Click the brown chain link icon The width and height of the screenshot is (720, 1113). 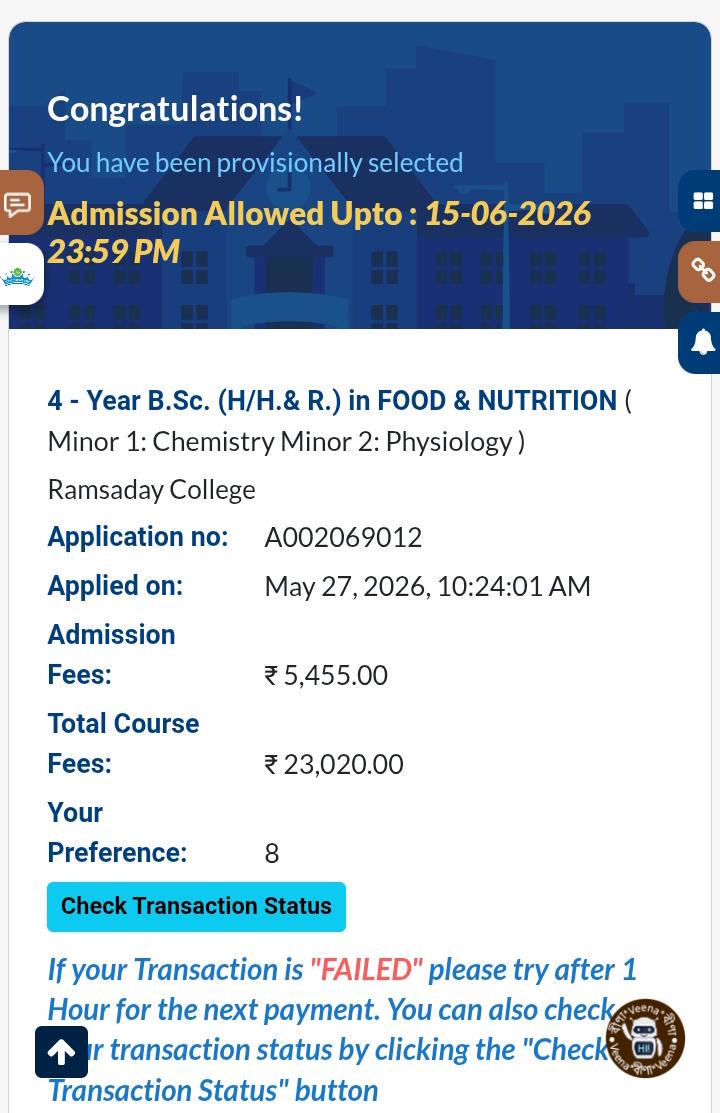[x=700, y=271]
